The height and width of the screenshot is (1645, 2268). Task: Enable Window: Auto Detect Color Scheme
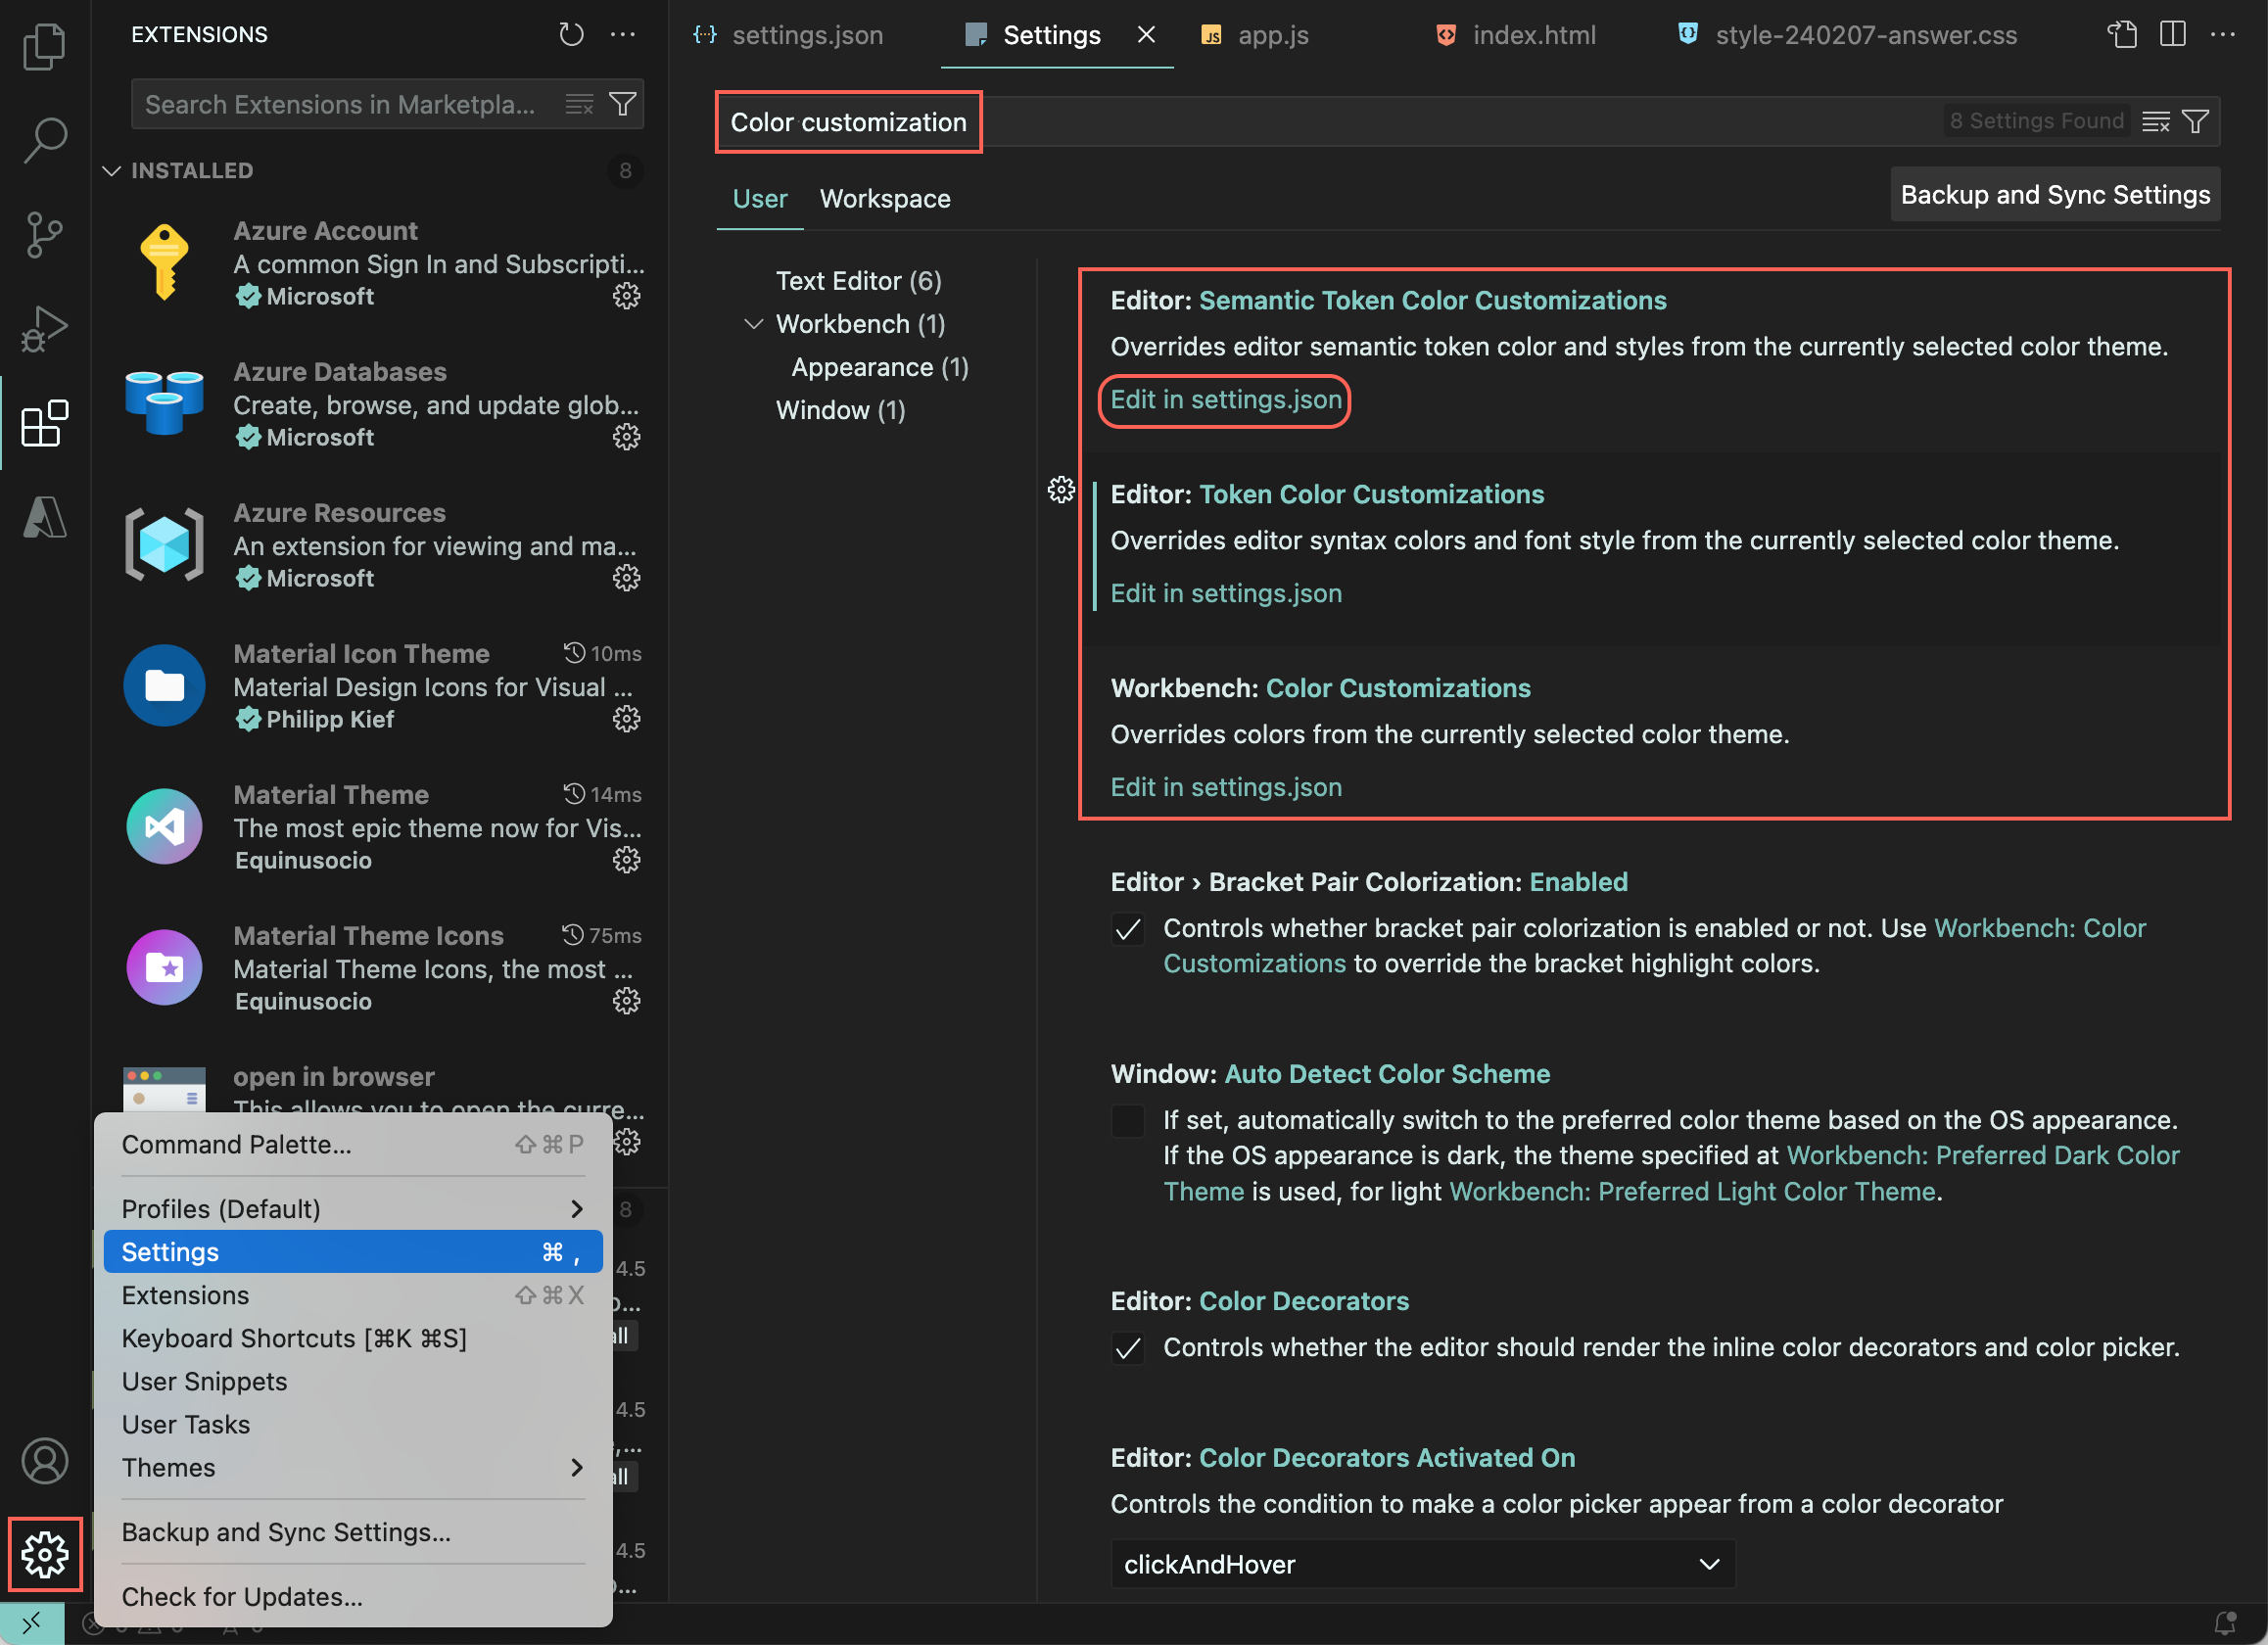point(1128,1121)
